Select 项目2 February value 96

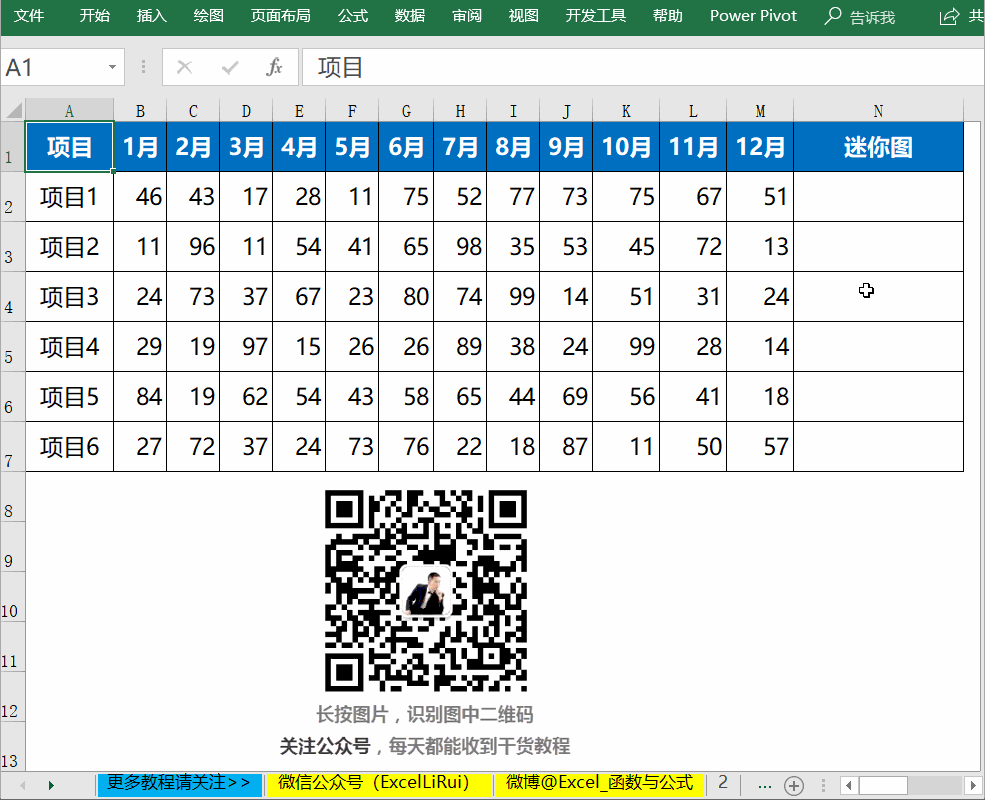pyautogui.click(x=193, y=247)
